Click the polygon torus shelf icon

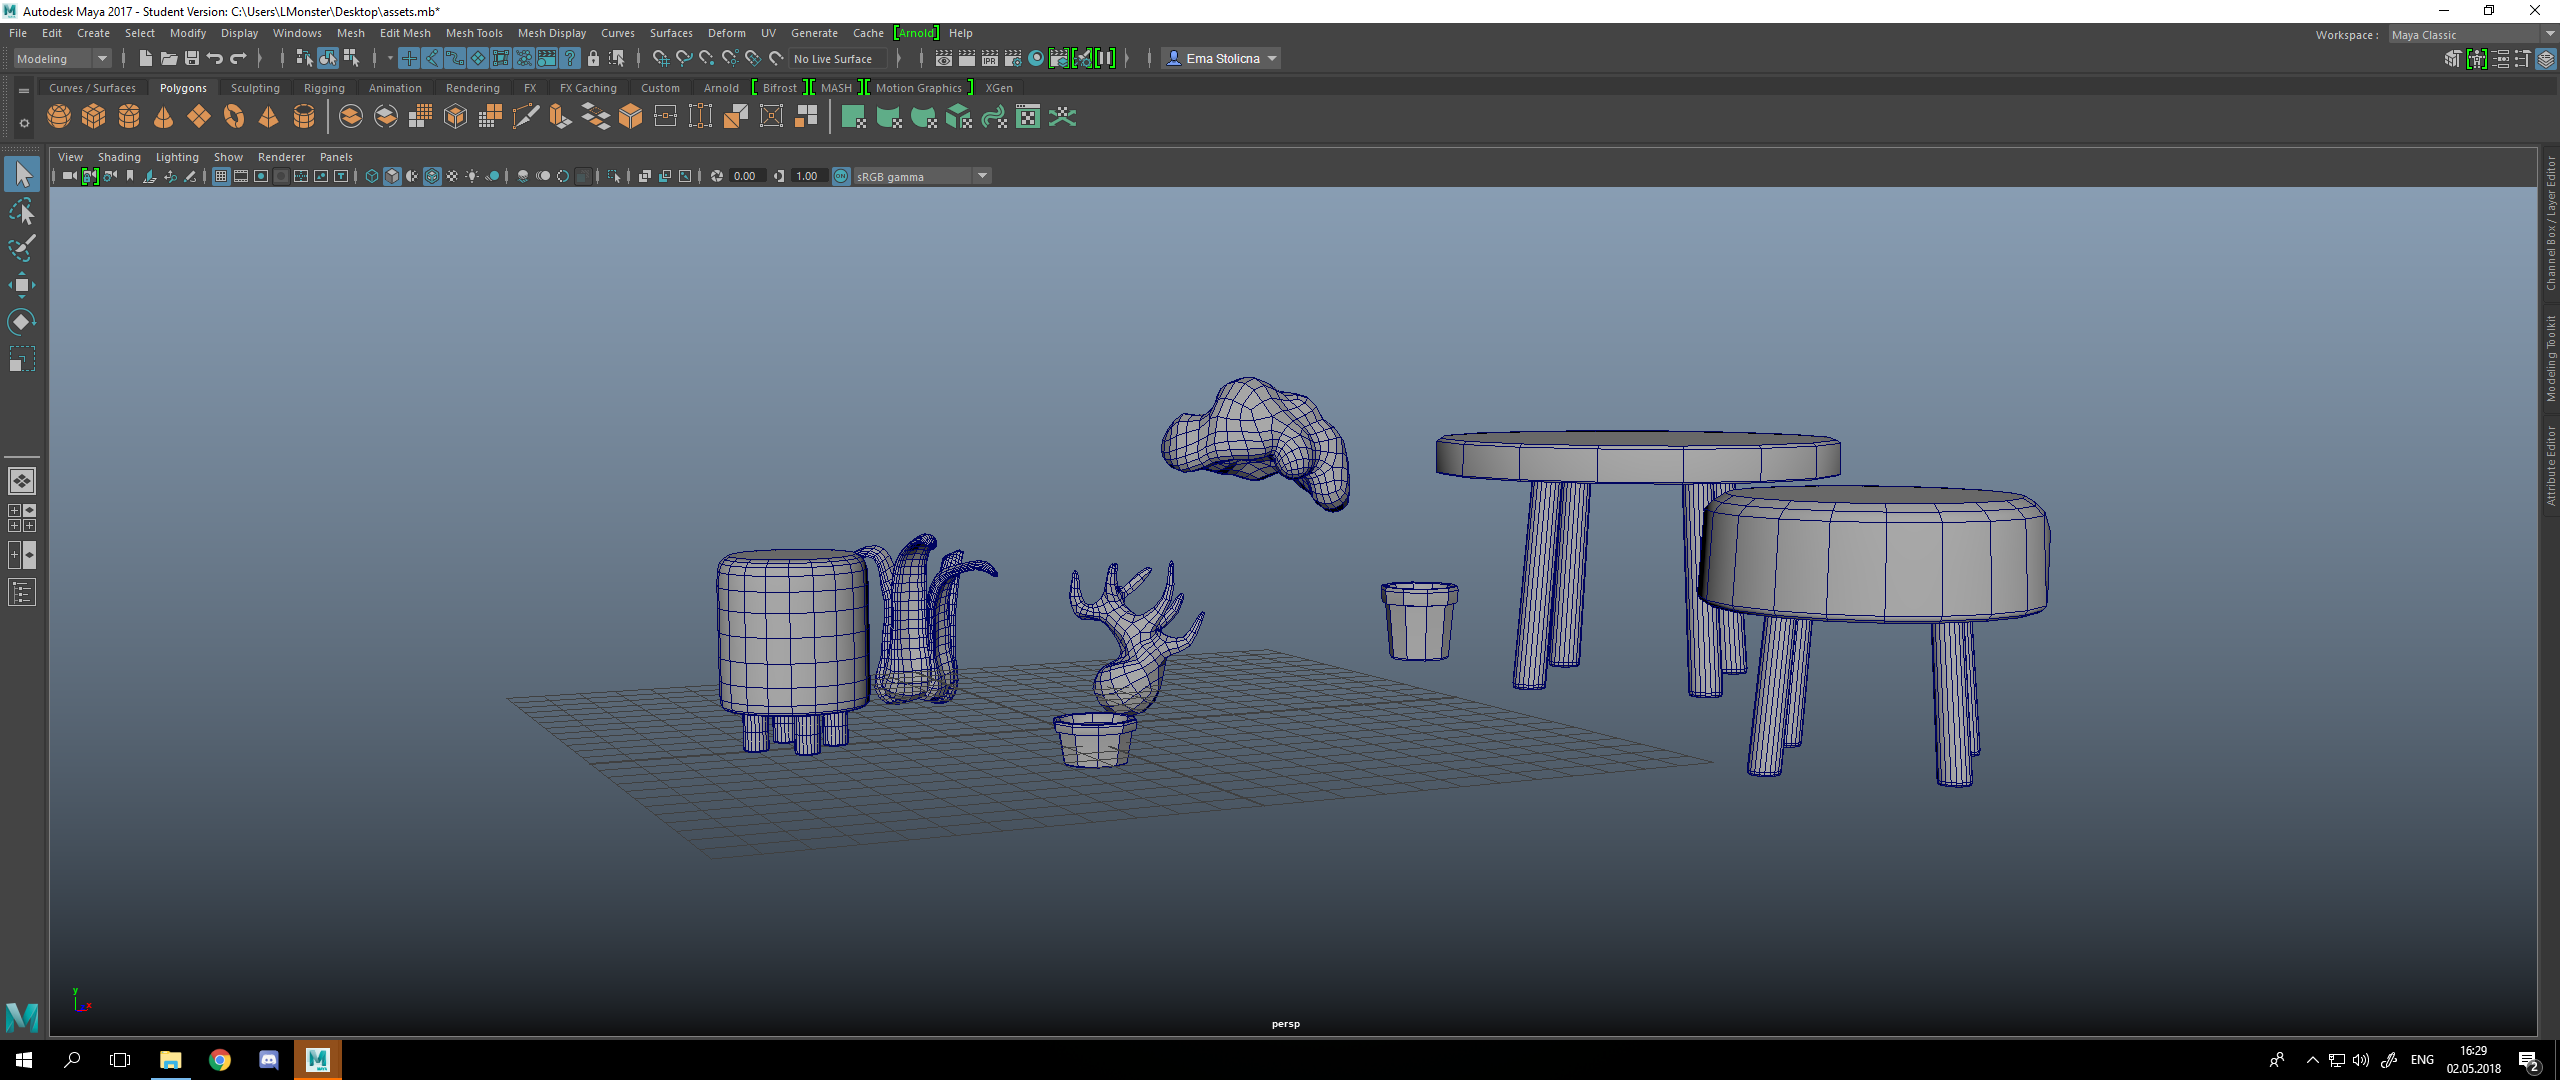click(234, 117)
